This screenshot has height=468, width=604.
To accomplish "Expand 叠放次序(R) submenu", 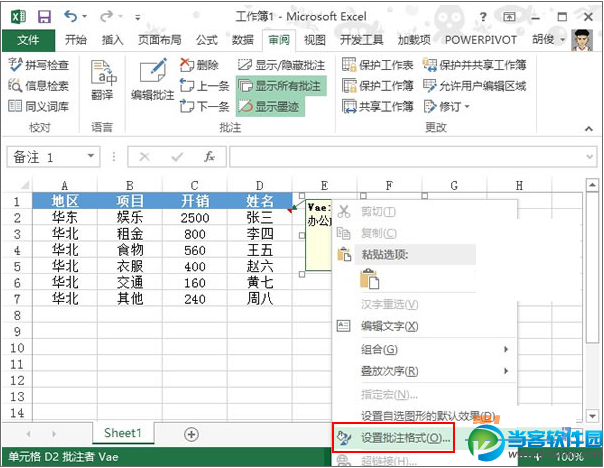I will [424, 371].
